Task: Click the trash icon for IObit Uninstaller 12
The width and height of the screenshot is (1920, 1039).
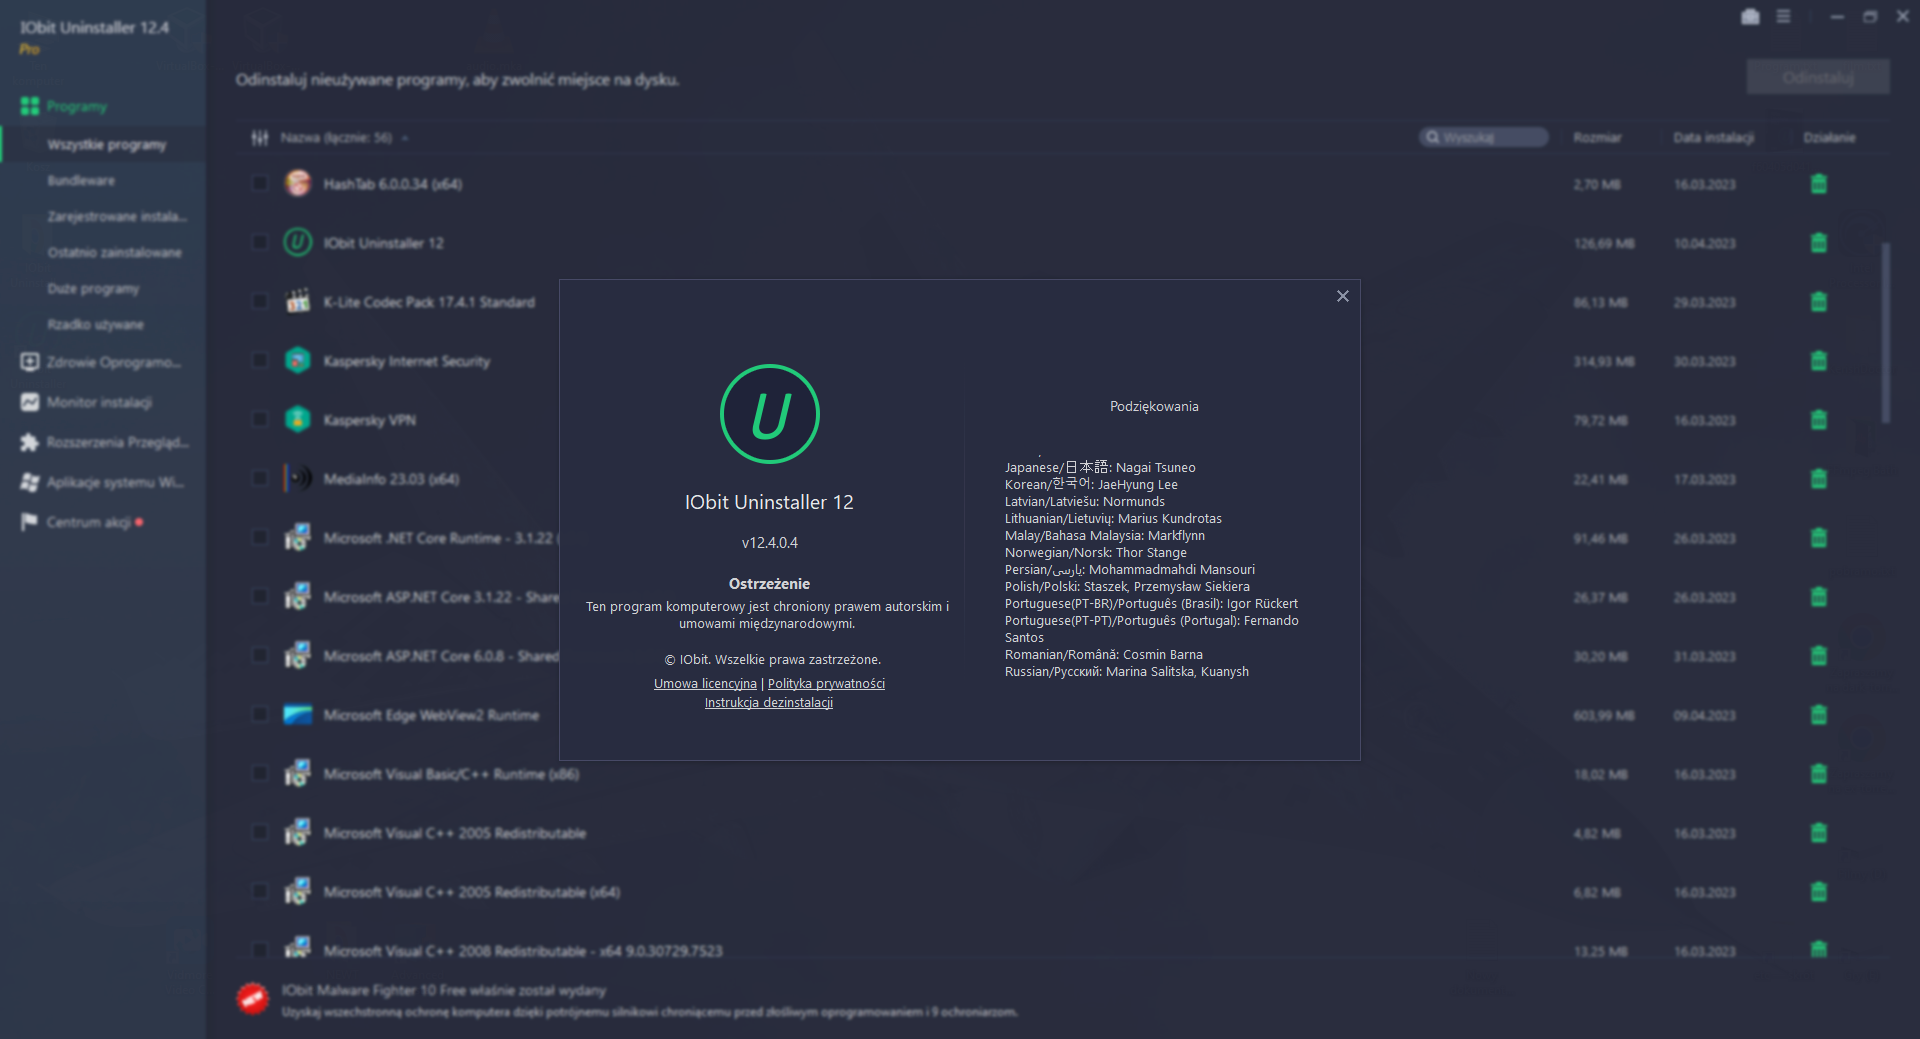Action: click(1819, 243)
